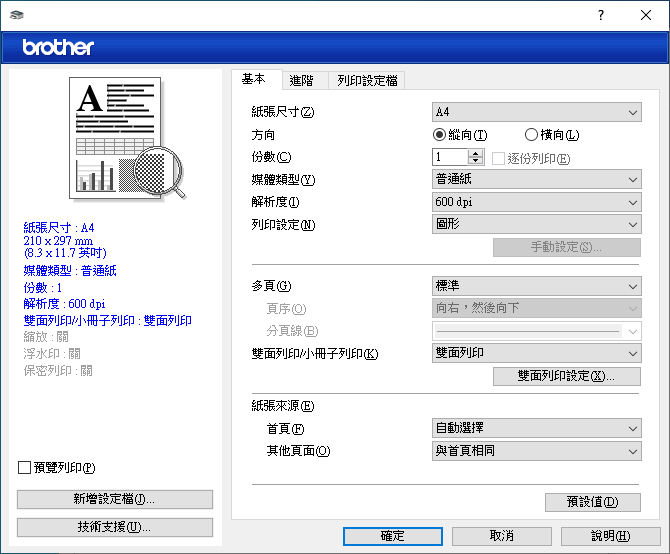
Task: Click the 取消 cancel button
Action: [x=502, y=536]
